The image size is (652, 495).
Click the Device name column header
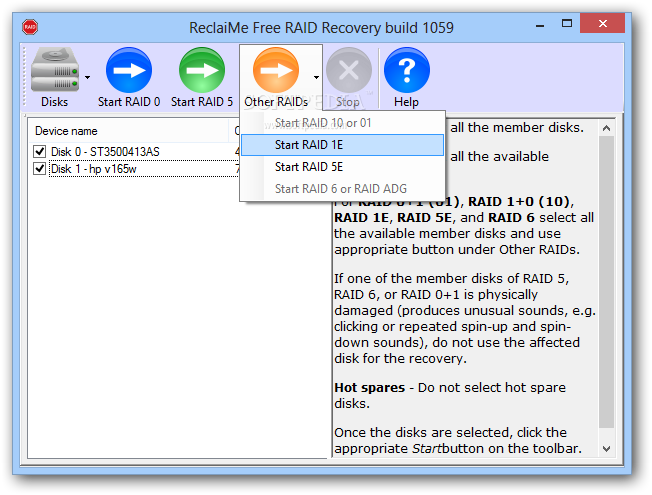128,131
